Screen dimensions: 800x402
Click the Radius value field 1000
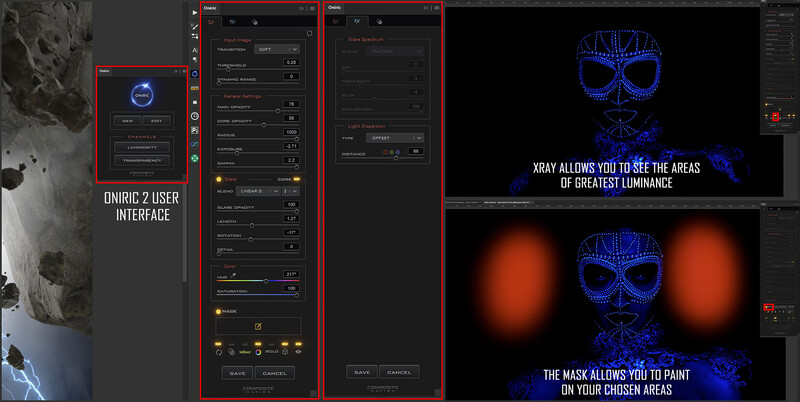click(291, 132)
